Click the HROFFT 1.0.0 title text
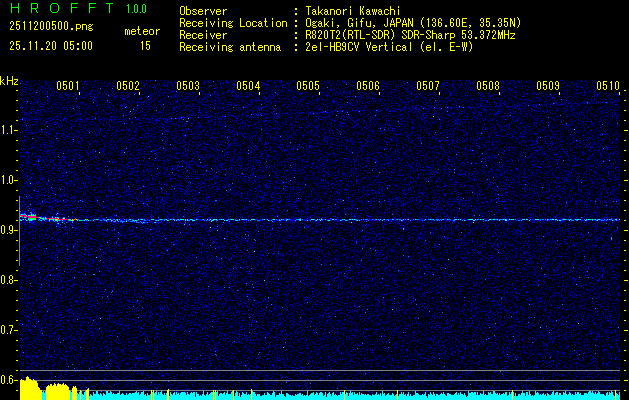This screenshot has width=629, height=400. click(x=78, y=8)
